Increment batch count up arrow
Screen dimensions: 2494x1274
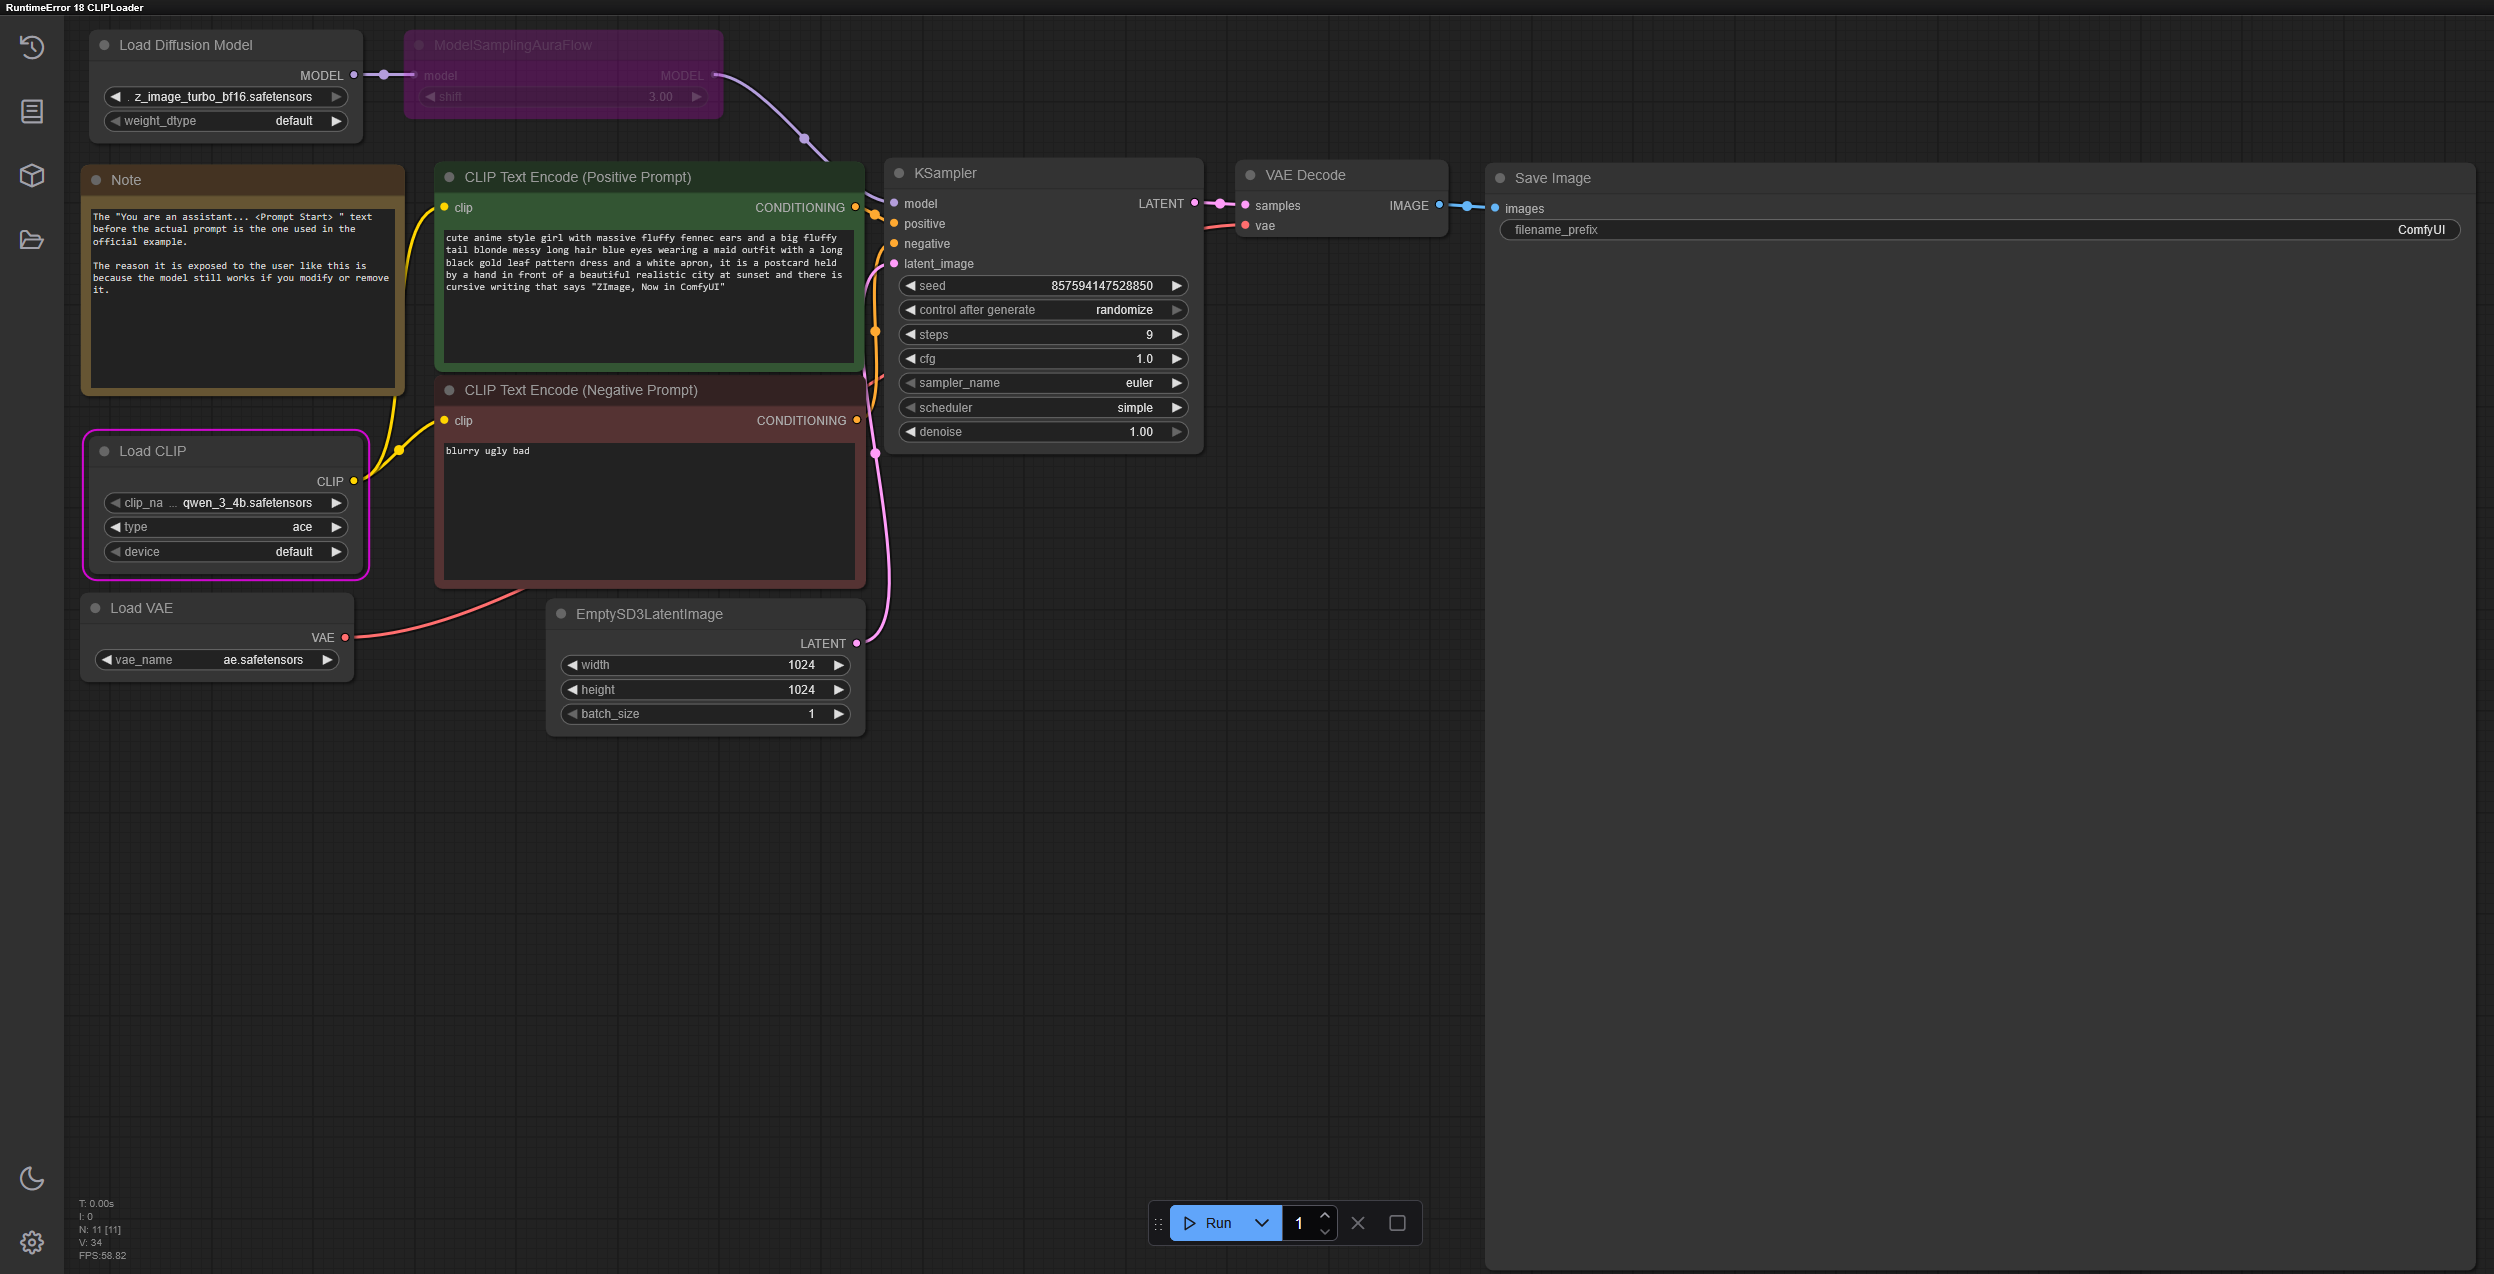coord(1325,1216)
